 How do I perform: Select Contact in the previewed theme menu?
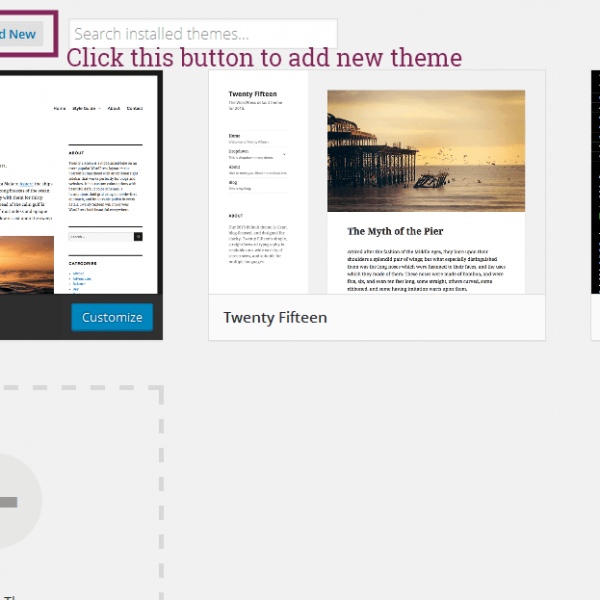135,108
